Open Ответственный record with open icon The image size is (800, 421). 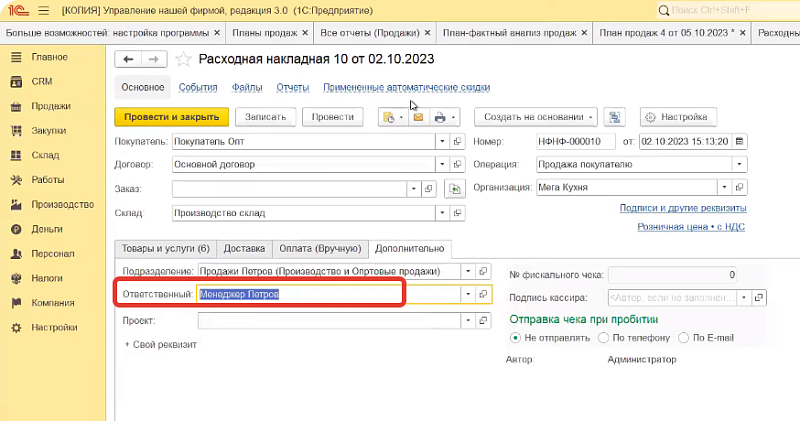(x=483, y=294)
